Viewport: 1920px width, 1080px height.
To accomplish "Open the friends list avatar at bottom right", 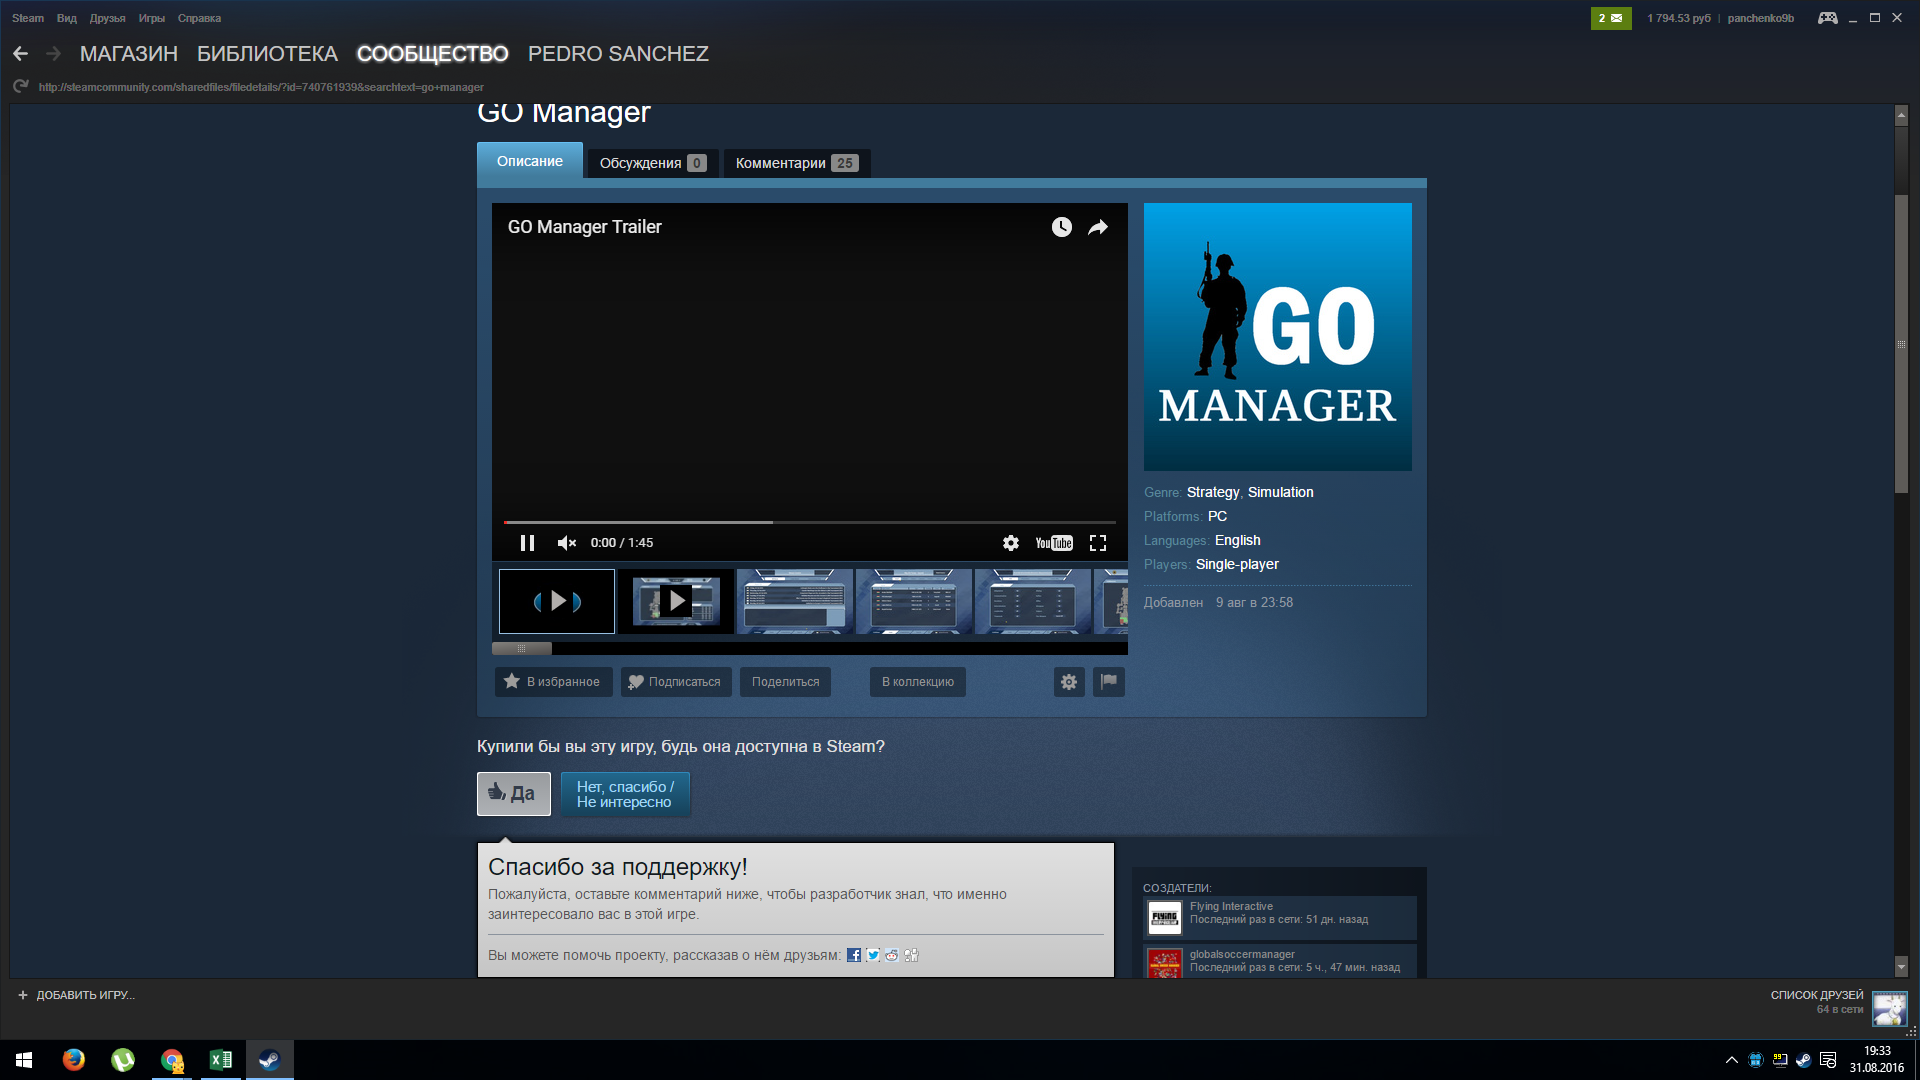I will click(1890, 1008).
